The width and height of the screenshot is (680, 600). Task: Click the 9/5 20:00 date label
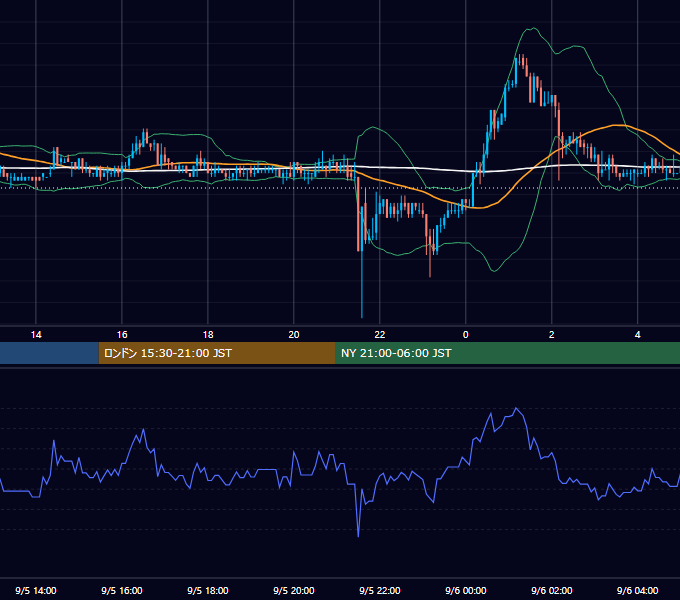[294, 590]
